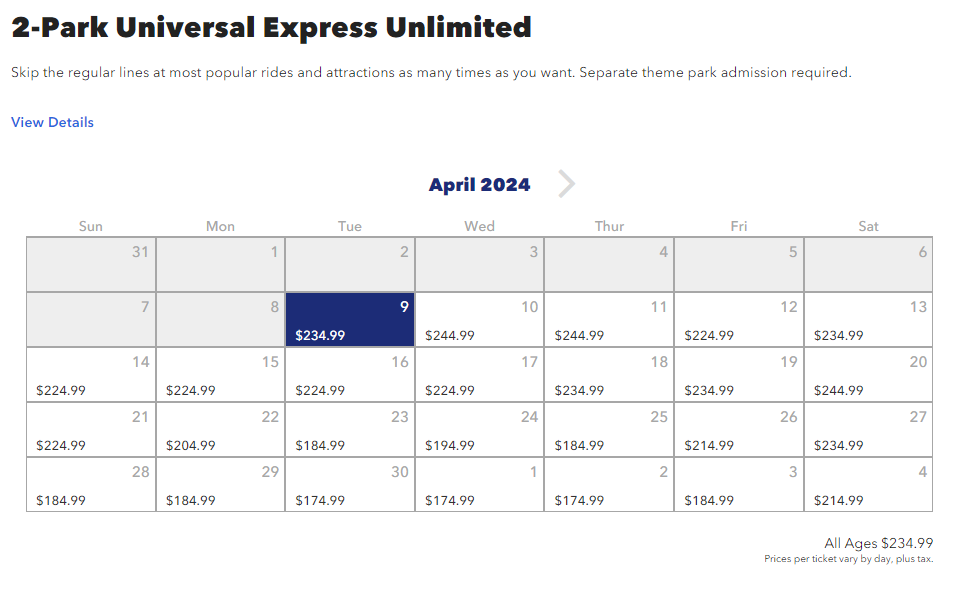Open the View Details link
Viewport: 969px width, 590px height.
click(52, 122)
